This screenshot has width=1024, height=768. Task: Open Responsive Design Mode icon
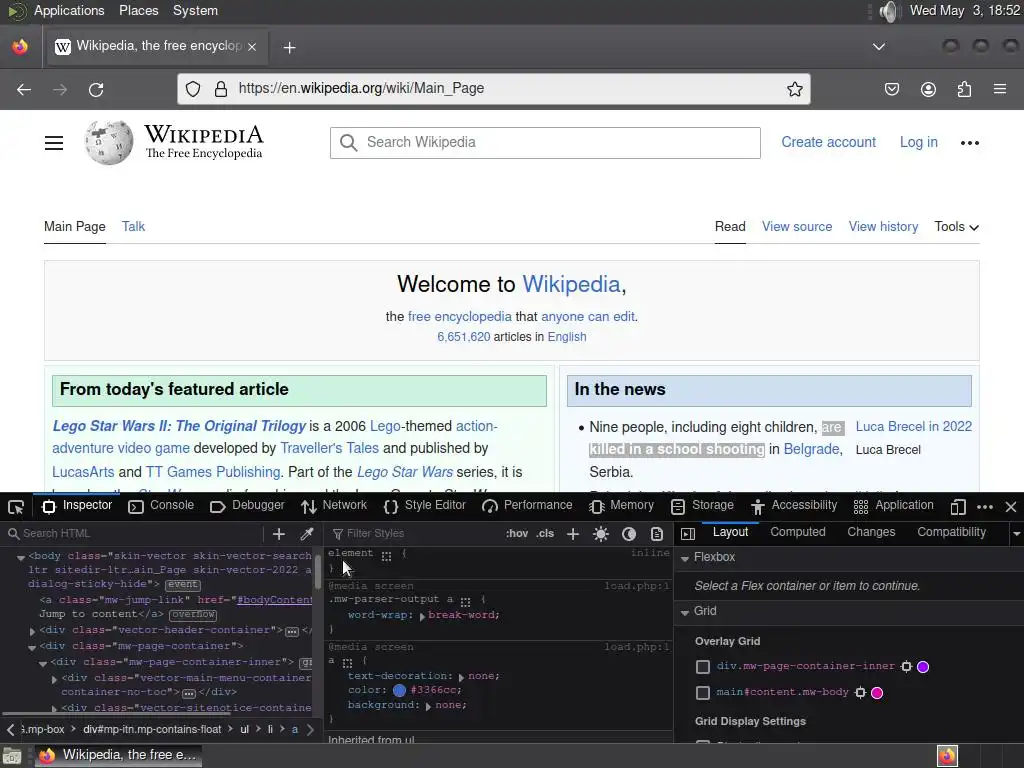[958, 507]
